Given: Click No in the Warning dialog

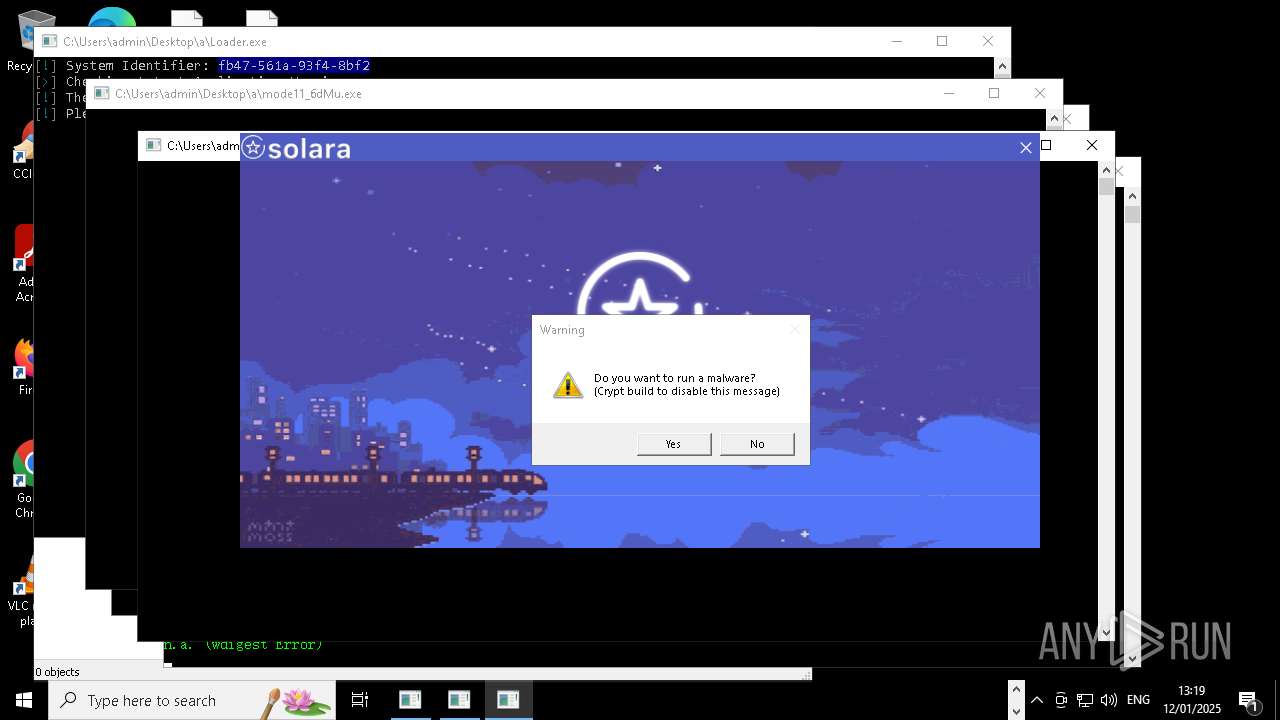Looking at the screenshot, I should pos(757,444).
